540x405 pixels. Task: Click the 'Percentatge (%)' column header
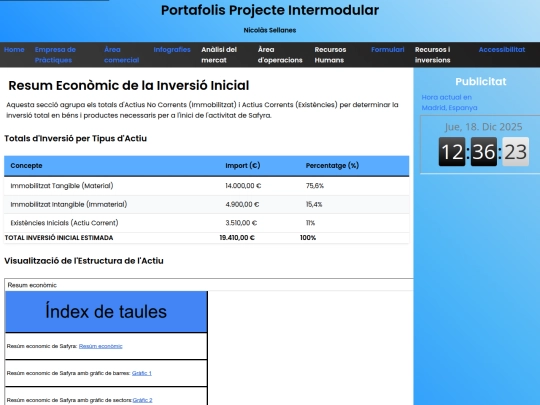pos(332,166)
